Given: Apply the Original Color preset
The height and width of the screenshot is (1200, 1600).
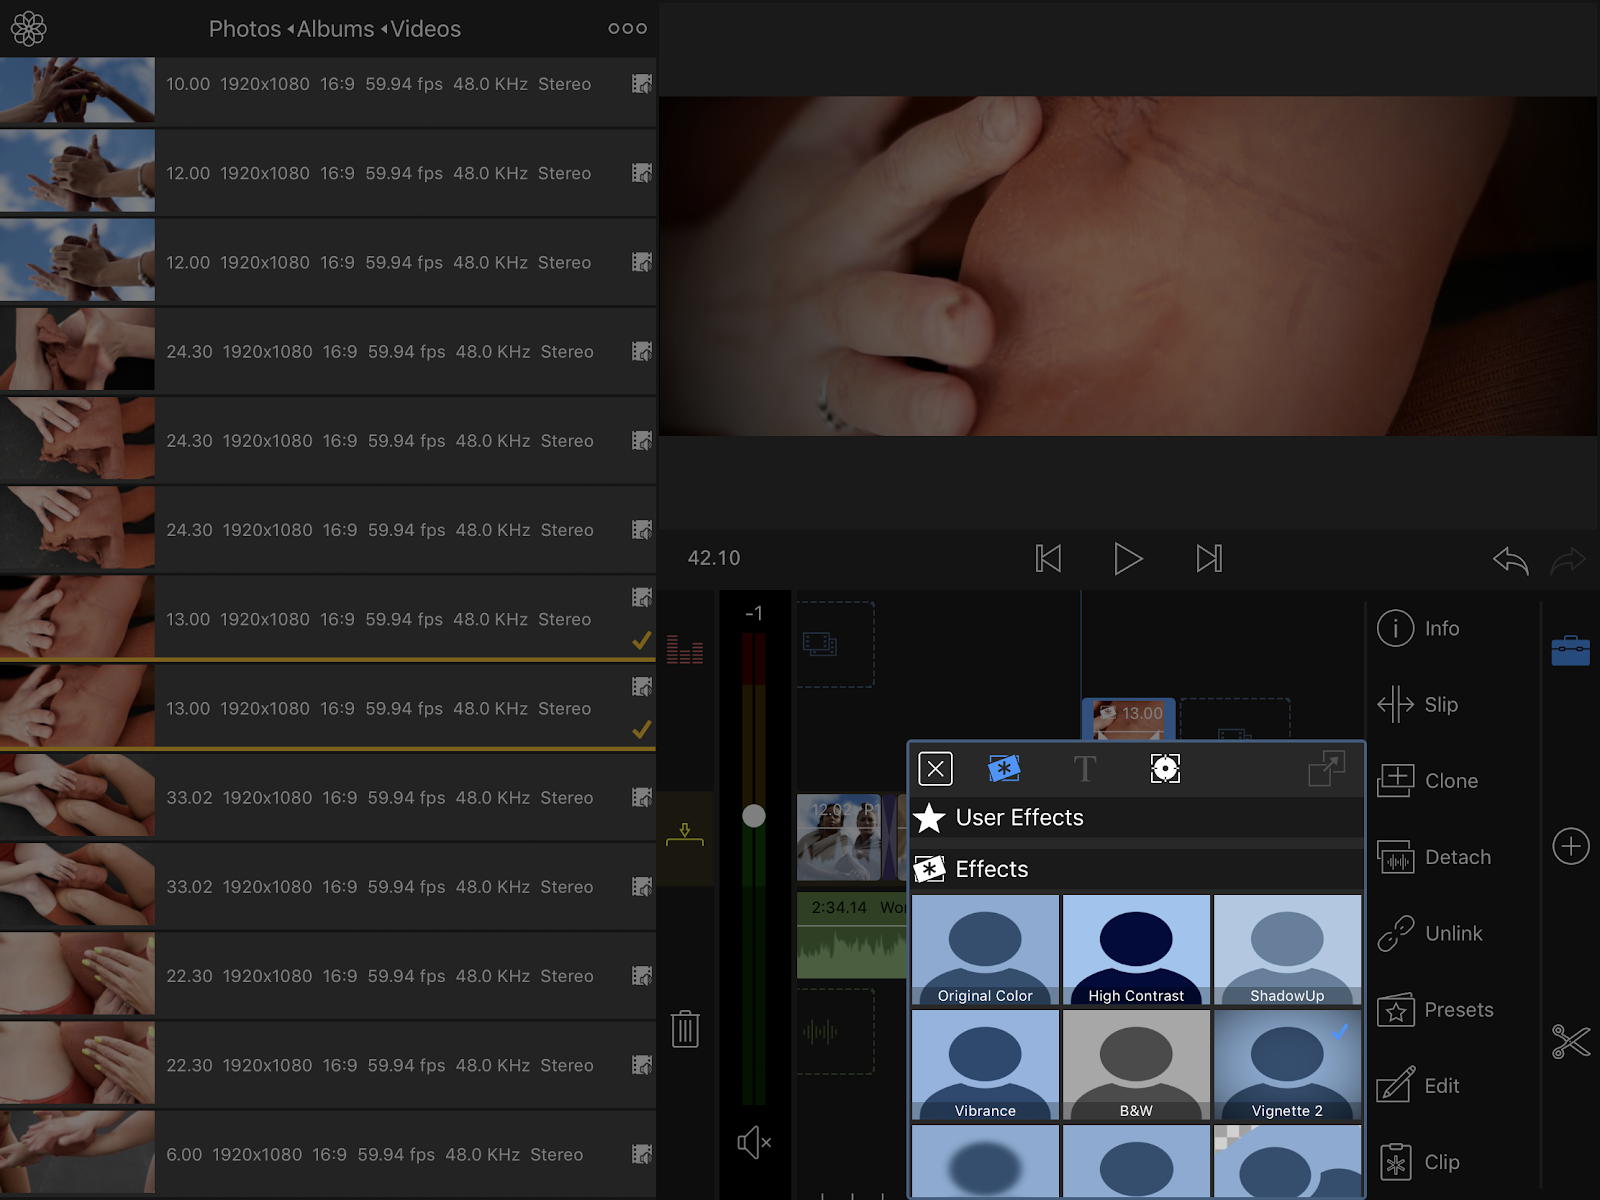Looking at the screenshot, I should click(x=985, y=950).
